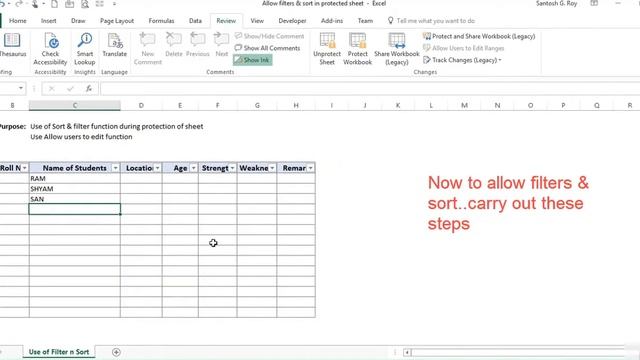Run Check Accessibility
This screenshot has height=360, width=640.
point(50,49)
